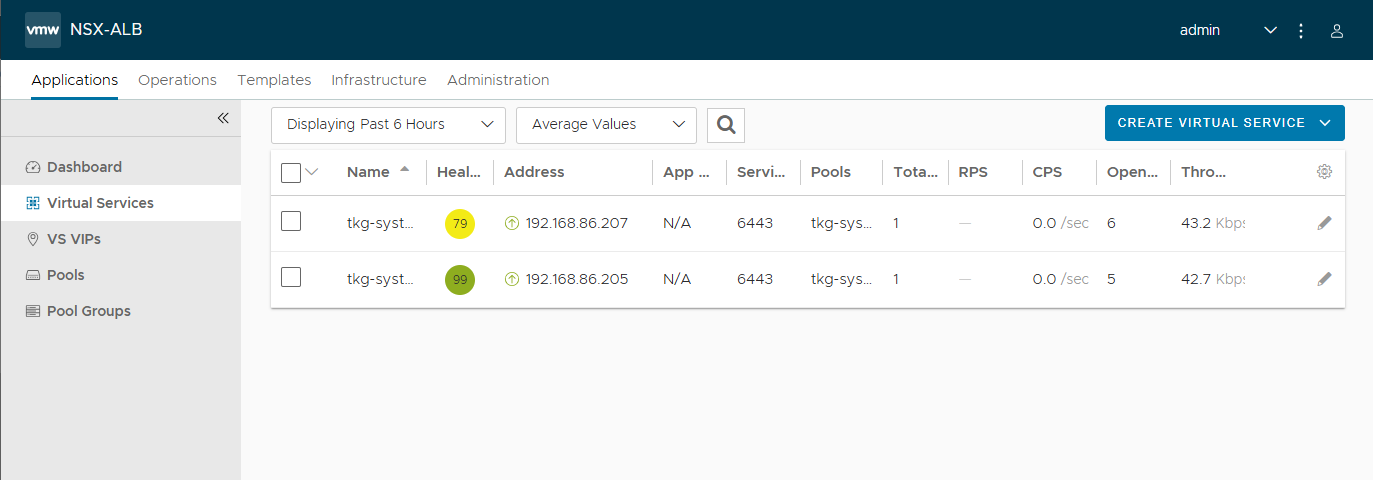This screenshot has width=1373, height=480.
Task: Click throughput value 43.2 Kbps
Action: tap(1213, 223)
